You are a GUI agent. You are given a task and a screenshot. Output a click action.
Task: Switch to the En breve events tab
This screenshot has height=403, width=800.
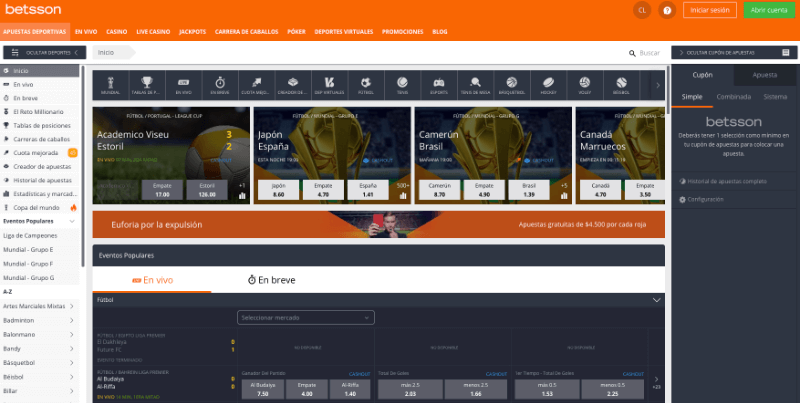pyautogui.click(x=271, y=280)
